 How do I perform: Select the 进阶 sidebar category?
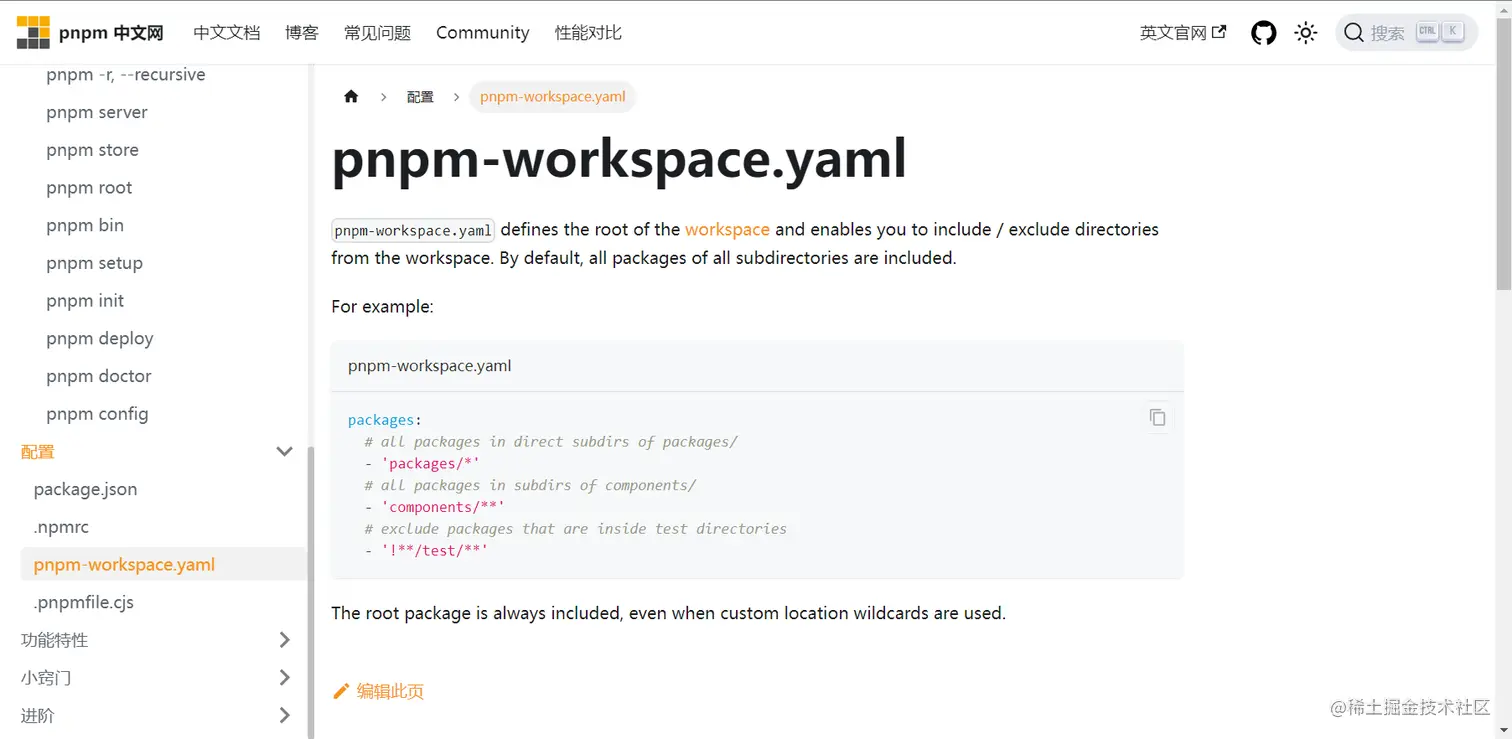tap(38, 715)
